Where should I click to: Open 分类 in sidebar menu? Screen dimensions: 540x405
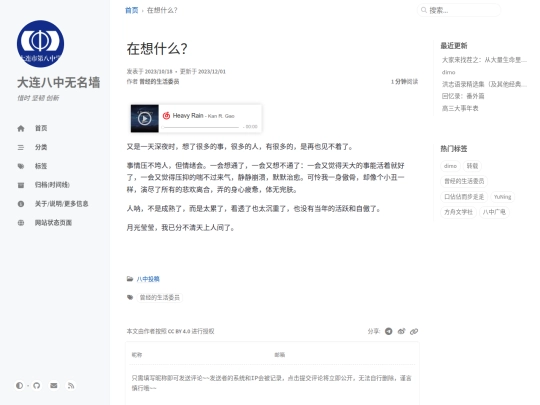pyautogui.click(x=41, y=147)
